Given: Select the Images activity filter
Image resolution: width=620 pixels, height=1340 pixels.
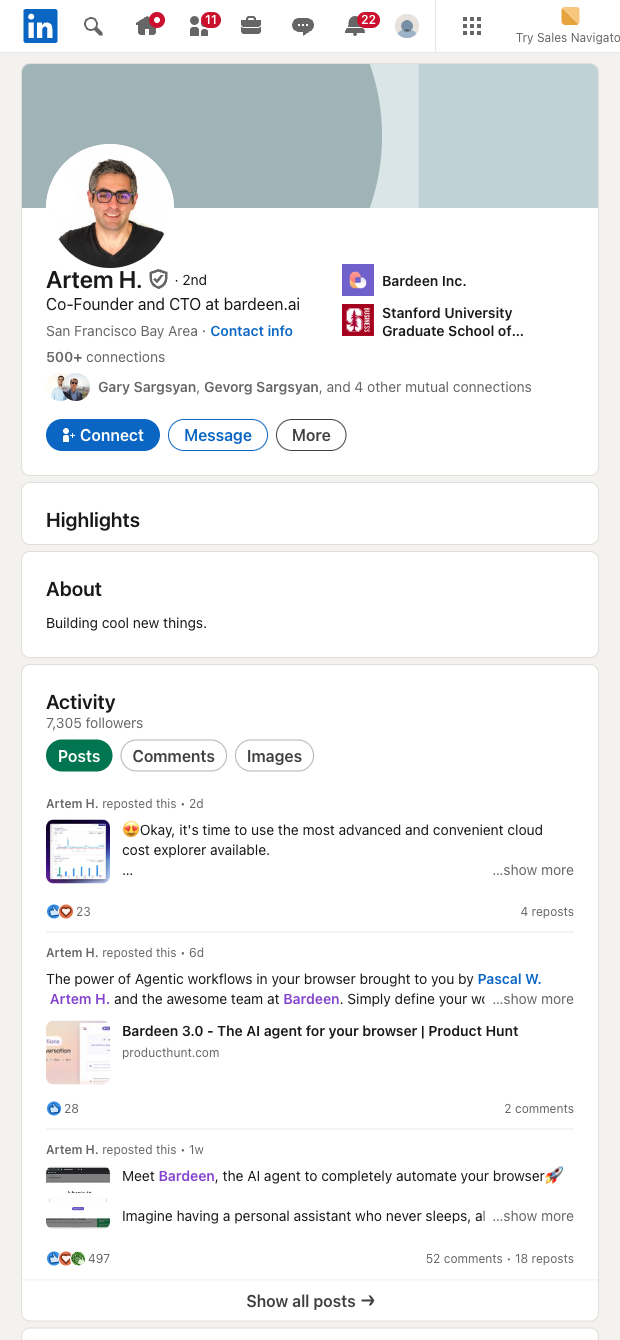Looking at the screenshot, I should [x=274, y=756].
